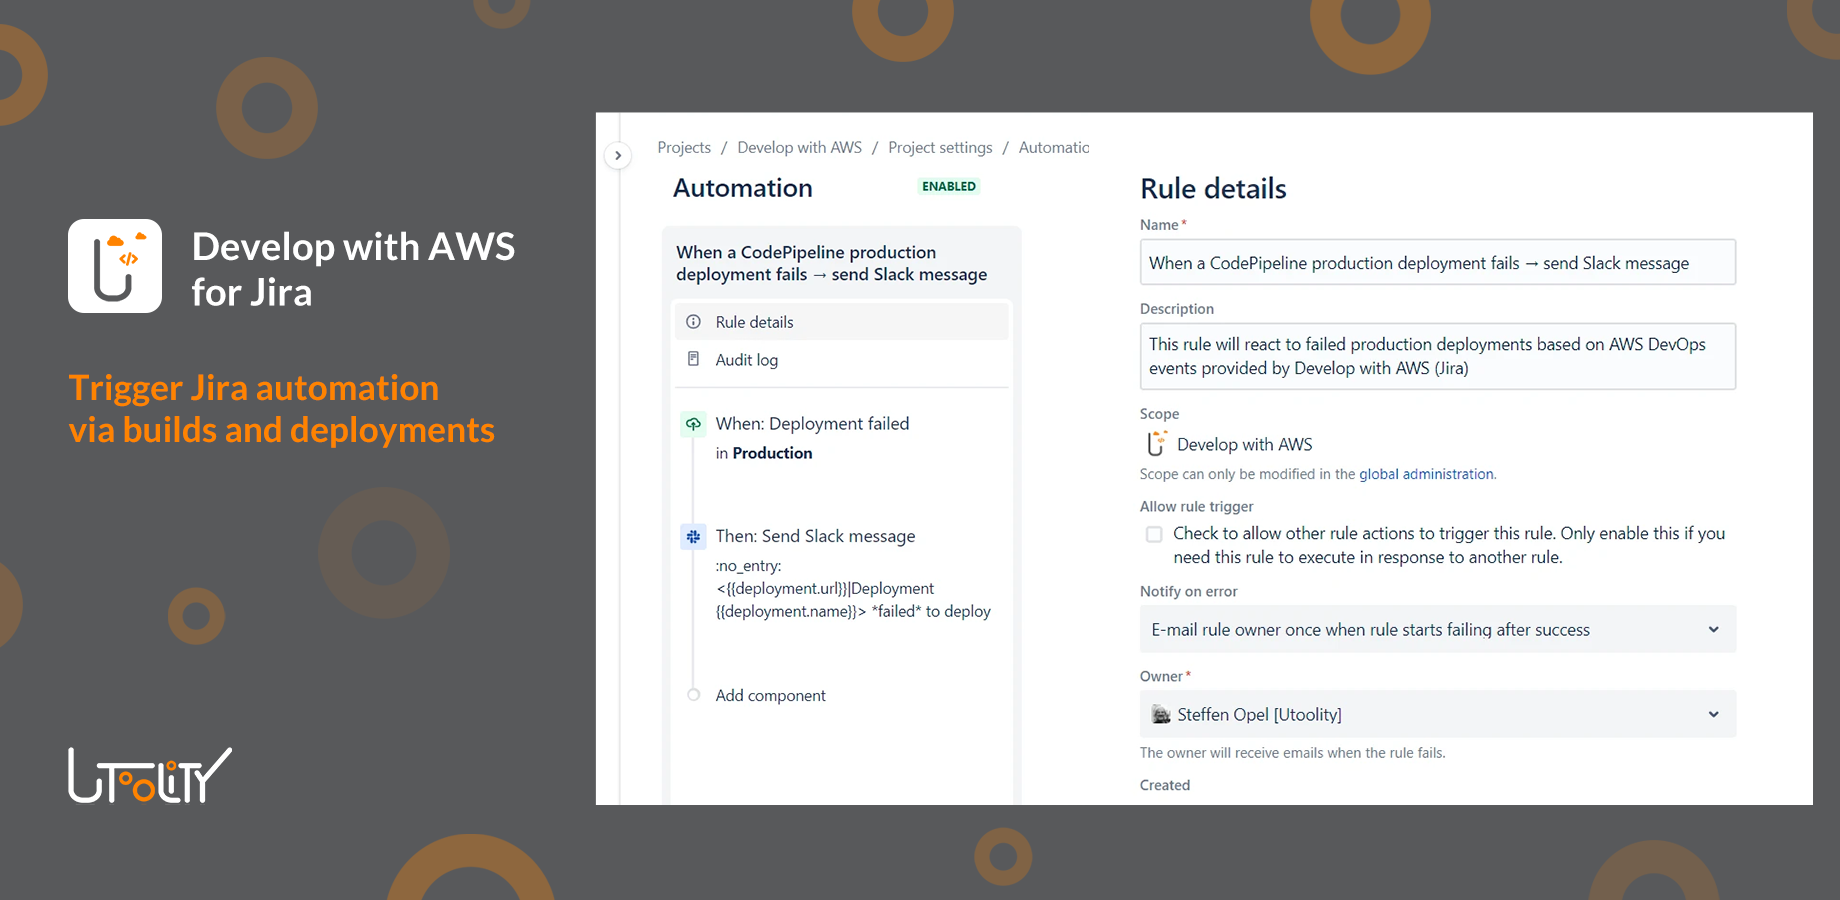The height and width of the screenshot is (900, 1840).
Task: Open the Owner selection dropdown
Action: 1714,714
